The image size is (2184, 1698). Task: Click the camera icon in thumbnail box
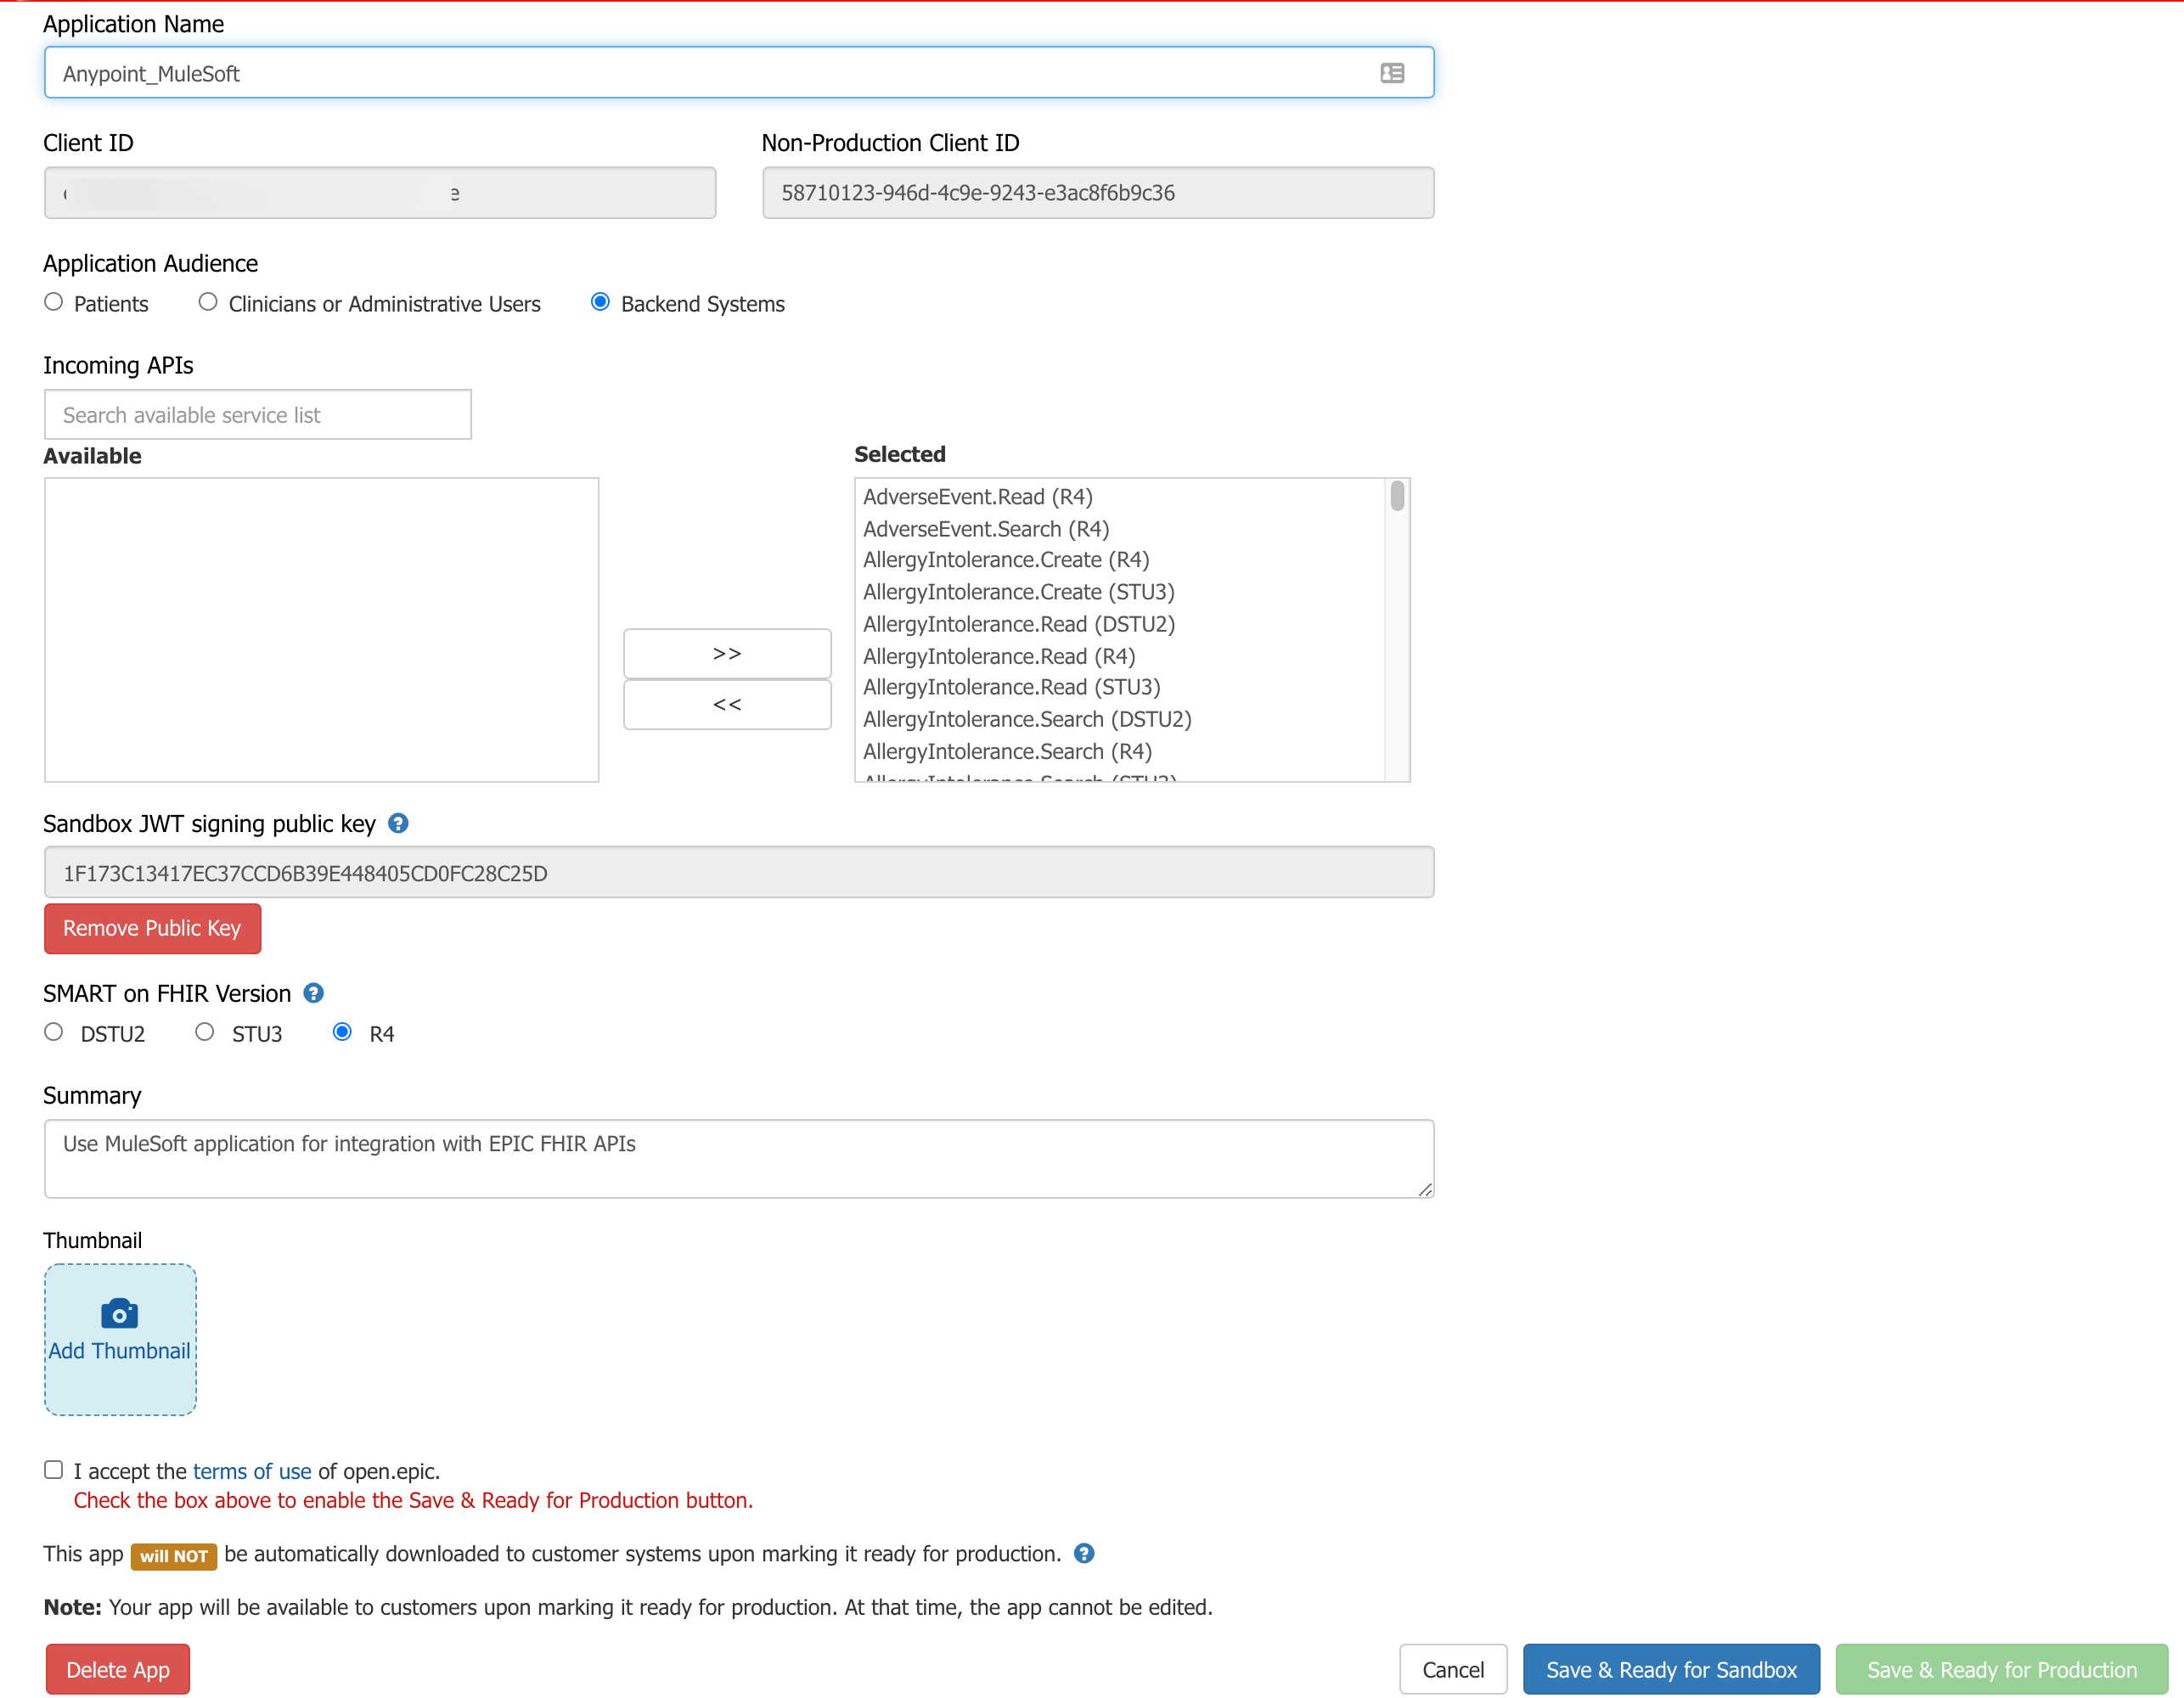pos(119,1313)
